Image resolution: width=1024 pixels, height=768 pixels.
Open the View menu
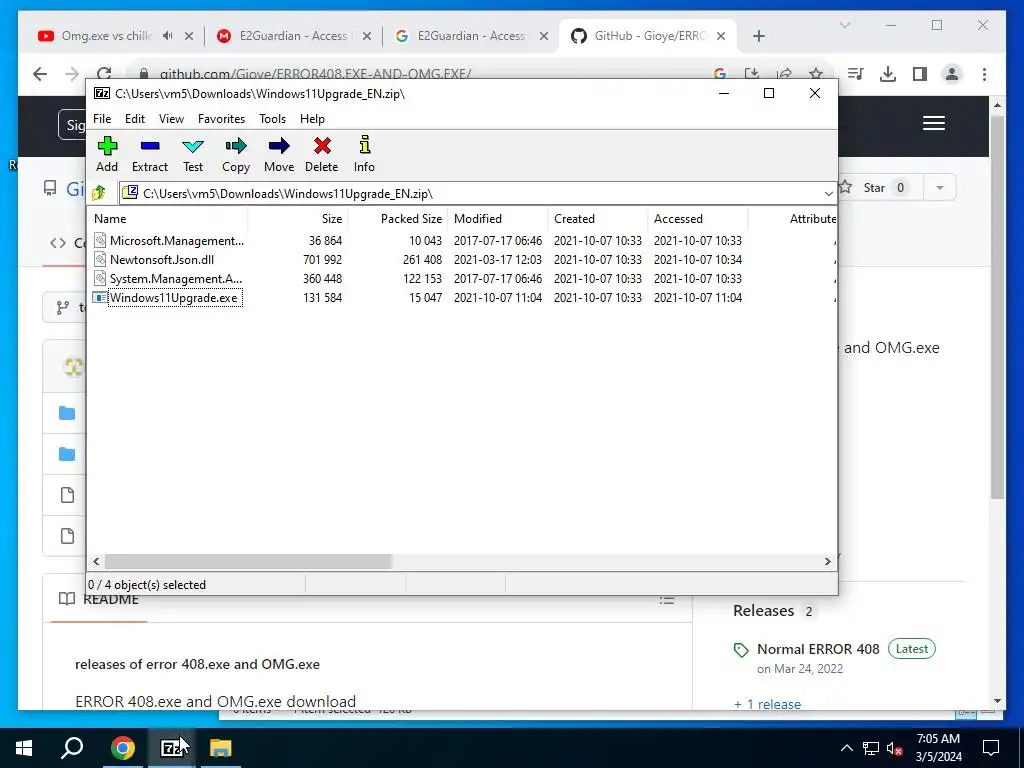click(171, 119)
